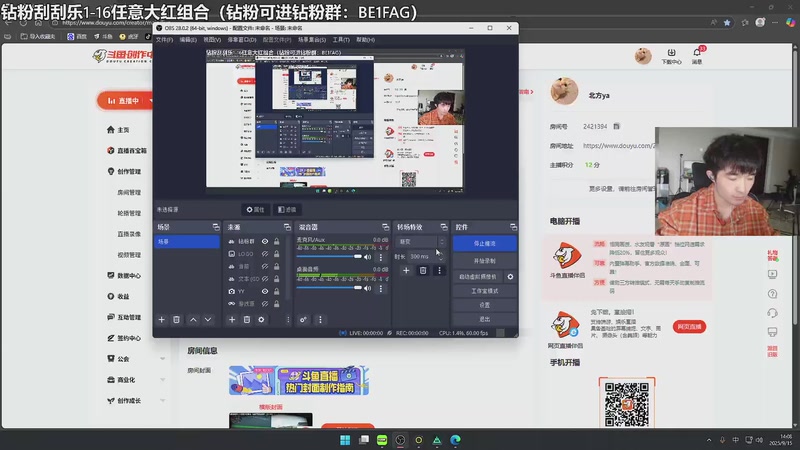The width and height of the screenshot is (800, 450).
Task: Open the Douyu sidebar help question-mark icon
Action: click(772, 294)
